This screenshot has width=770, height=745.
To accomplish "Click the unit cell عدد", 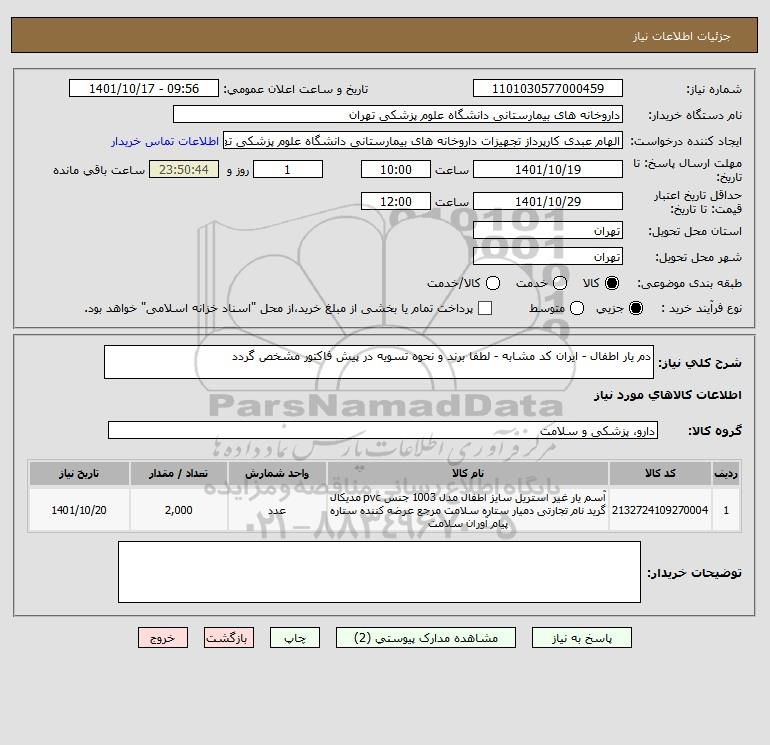I will [x=277, y=510].
